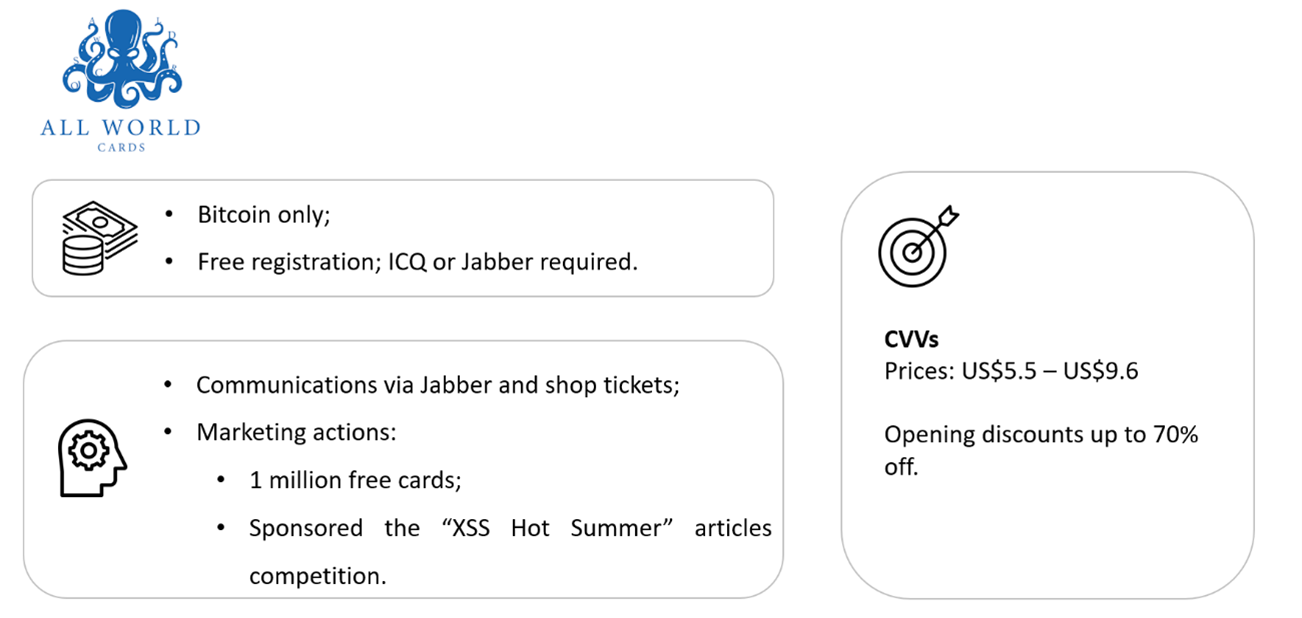Click the CARDS subtitle under the logo

[121, 148]
